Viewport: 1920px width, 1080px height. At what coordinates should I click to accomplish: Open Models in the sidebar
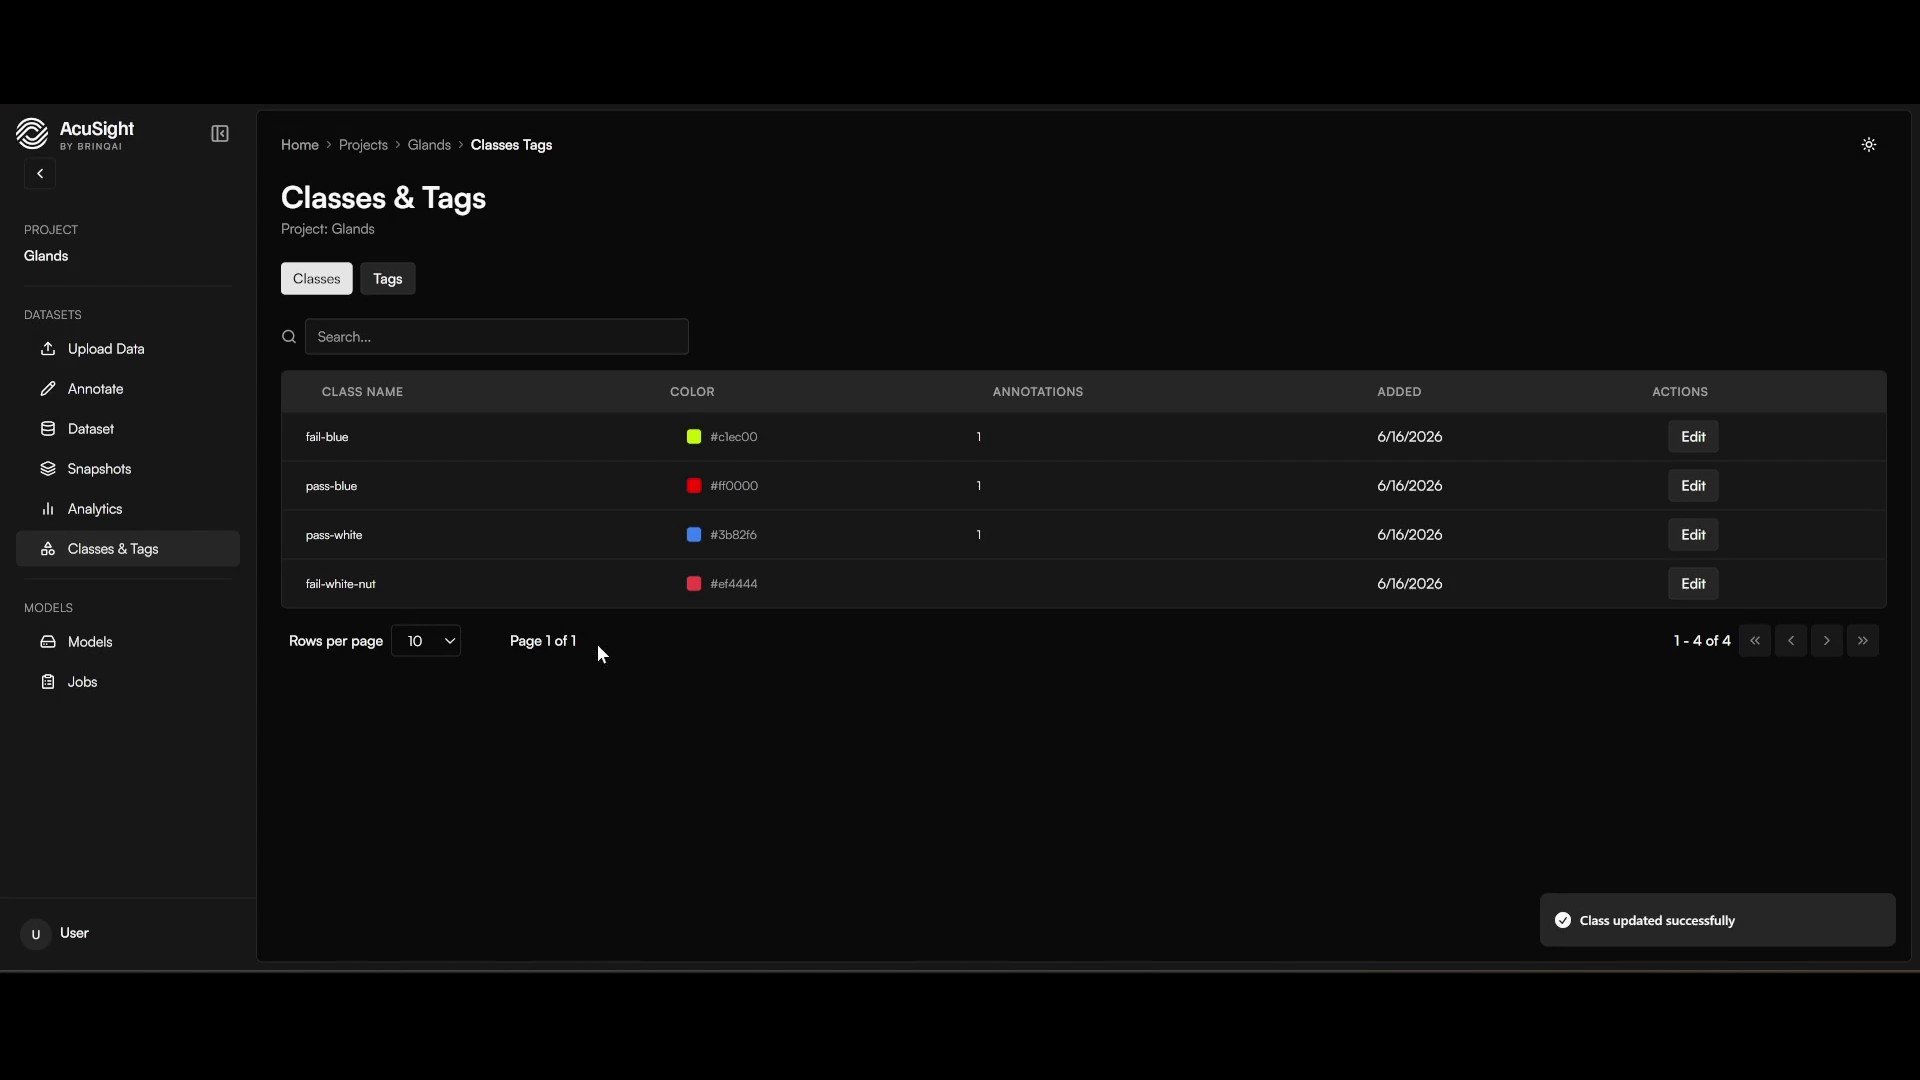128,642
